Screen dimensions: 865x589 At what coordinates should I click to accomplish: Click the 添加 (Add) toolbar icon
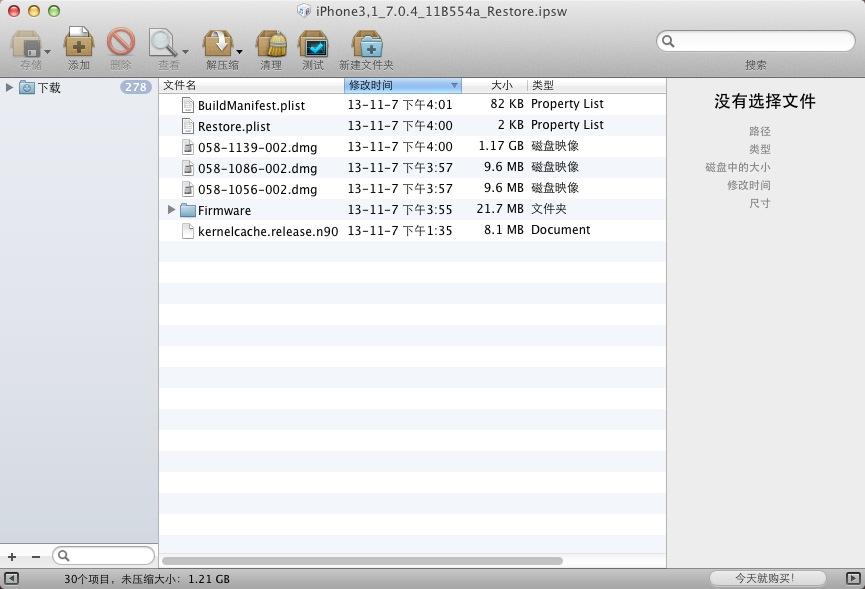(x=79, y=42)
